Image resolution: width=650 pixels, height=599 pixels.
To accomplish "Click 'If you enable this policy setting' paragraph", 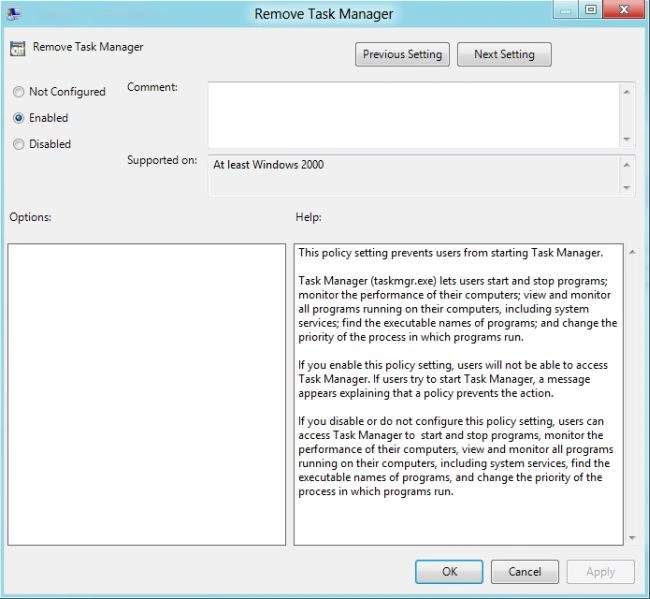I will click(x=453, y=379).
